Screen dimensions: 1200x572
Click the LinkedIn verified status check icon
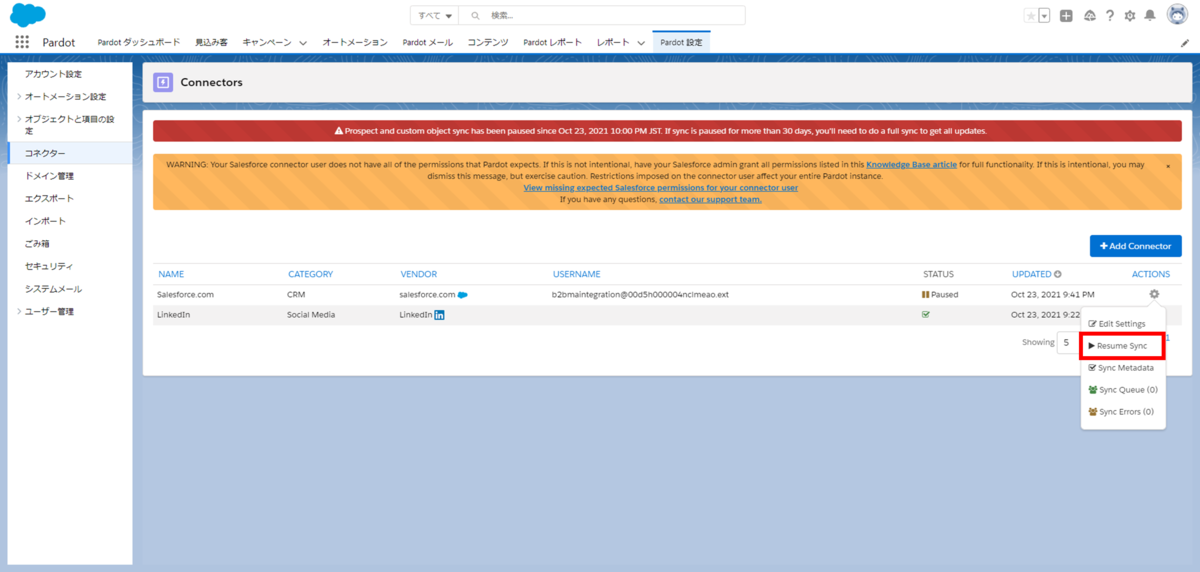(x=926, y=314)
